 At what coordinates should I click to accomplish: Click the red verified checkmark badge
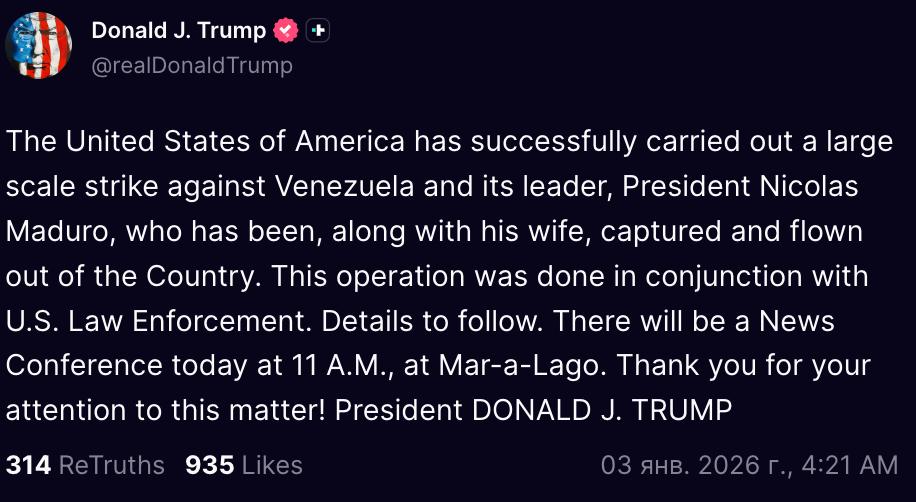[287, 31]
